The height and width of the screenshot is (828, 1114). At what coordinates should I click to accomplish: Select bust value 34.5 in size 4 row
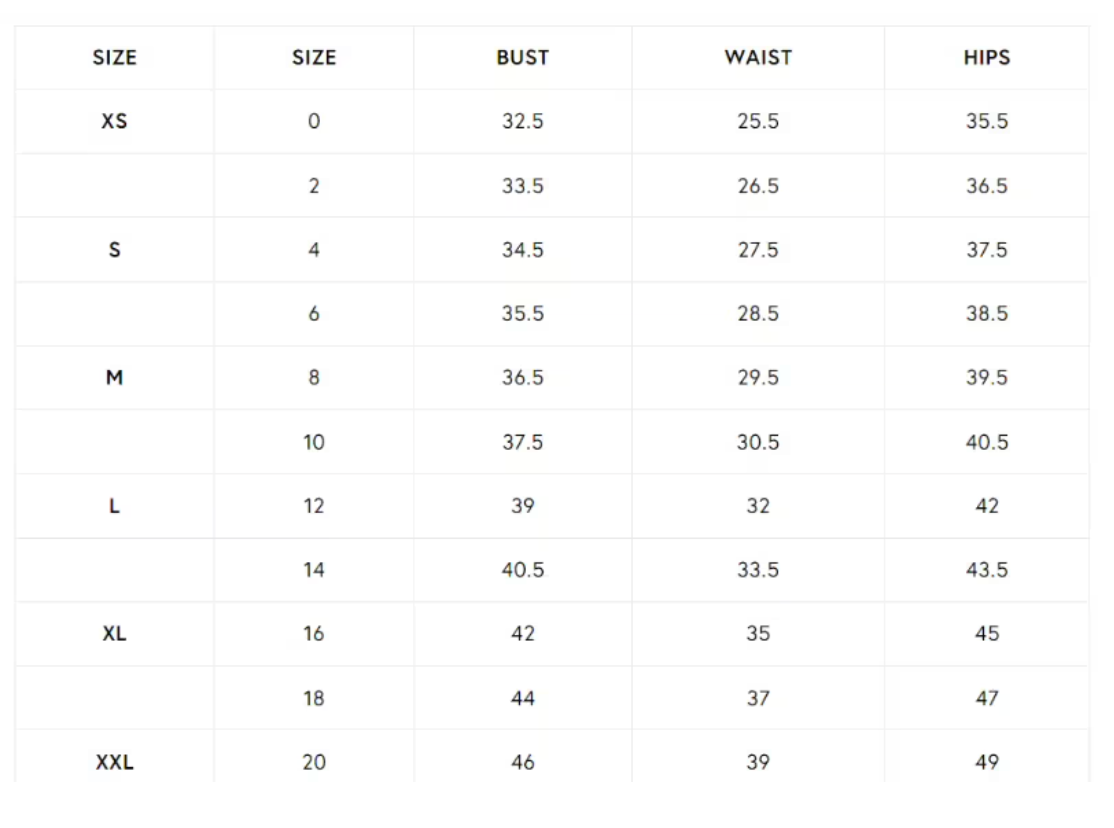pyautogui.click(x=522, y=250)
